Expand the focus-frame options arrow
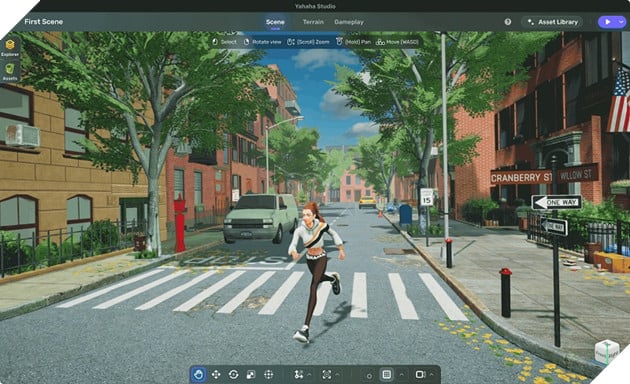Screen dimensions: 630x384 point(338,374)
